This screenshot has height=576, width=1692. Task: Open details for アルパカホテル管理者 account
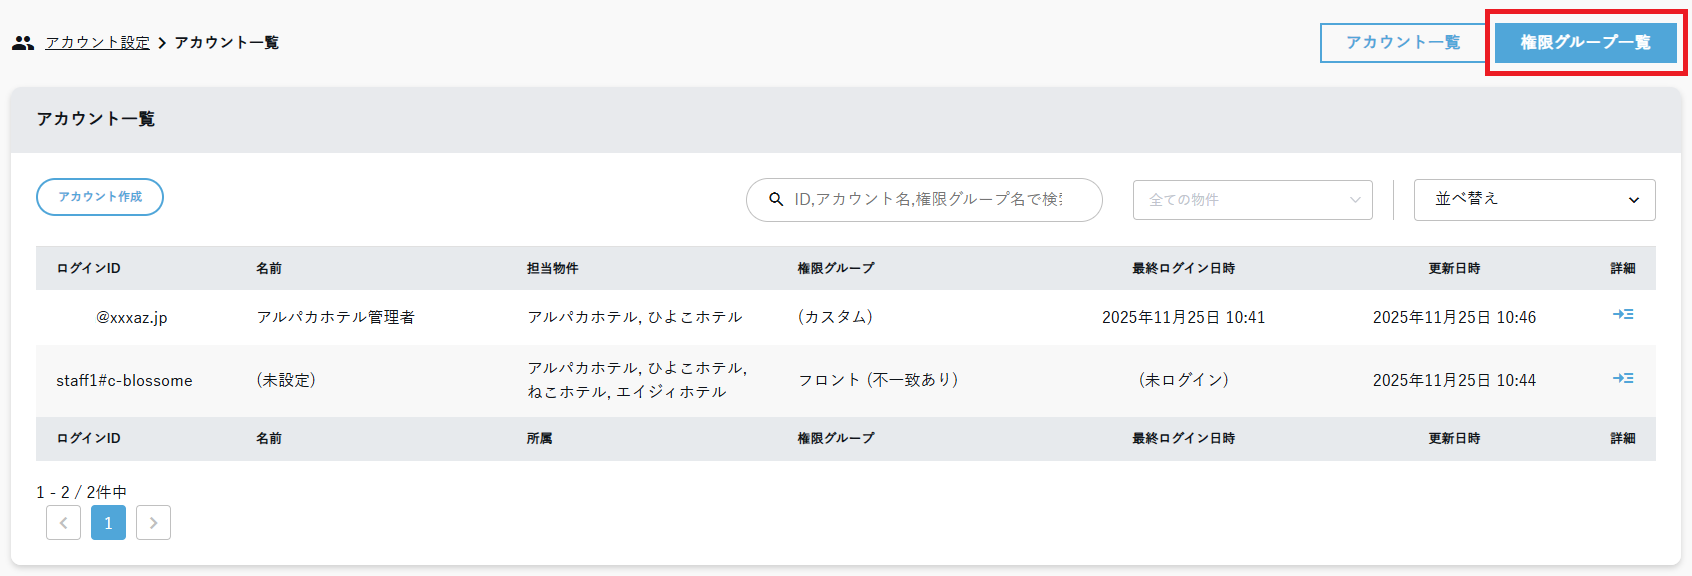pos(1622,315)
